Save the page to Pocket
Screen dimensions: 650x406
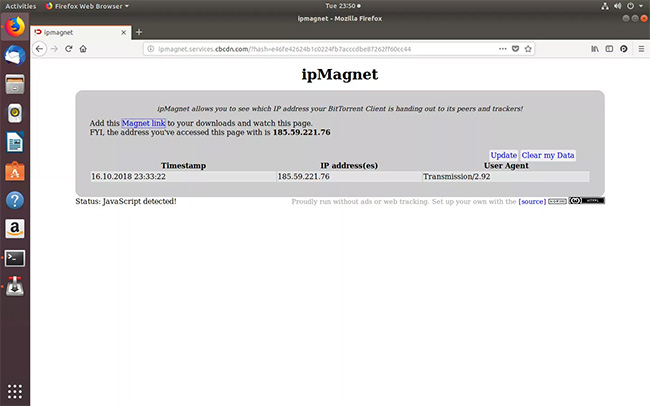pos(515,49)
